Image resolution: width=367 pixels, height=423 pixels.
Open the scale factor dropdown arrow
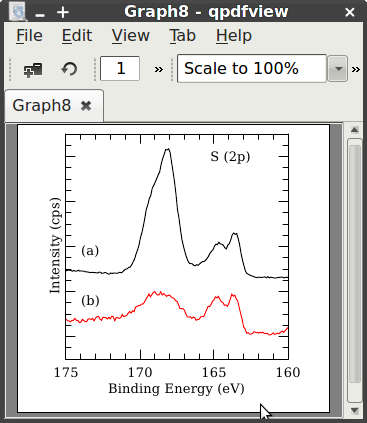pyautogui.click(x=338, y=69)
